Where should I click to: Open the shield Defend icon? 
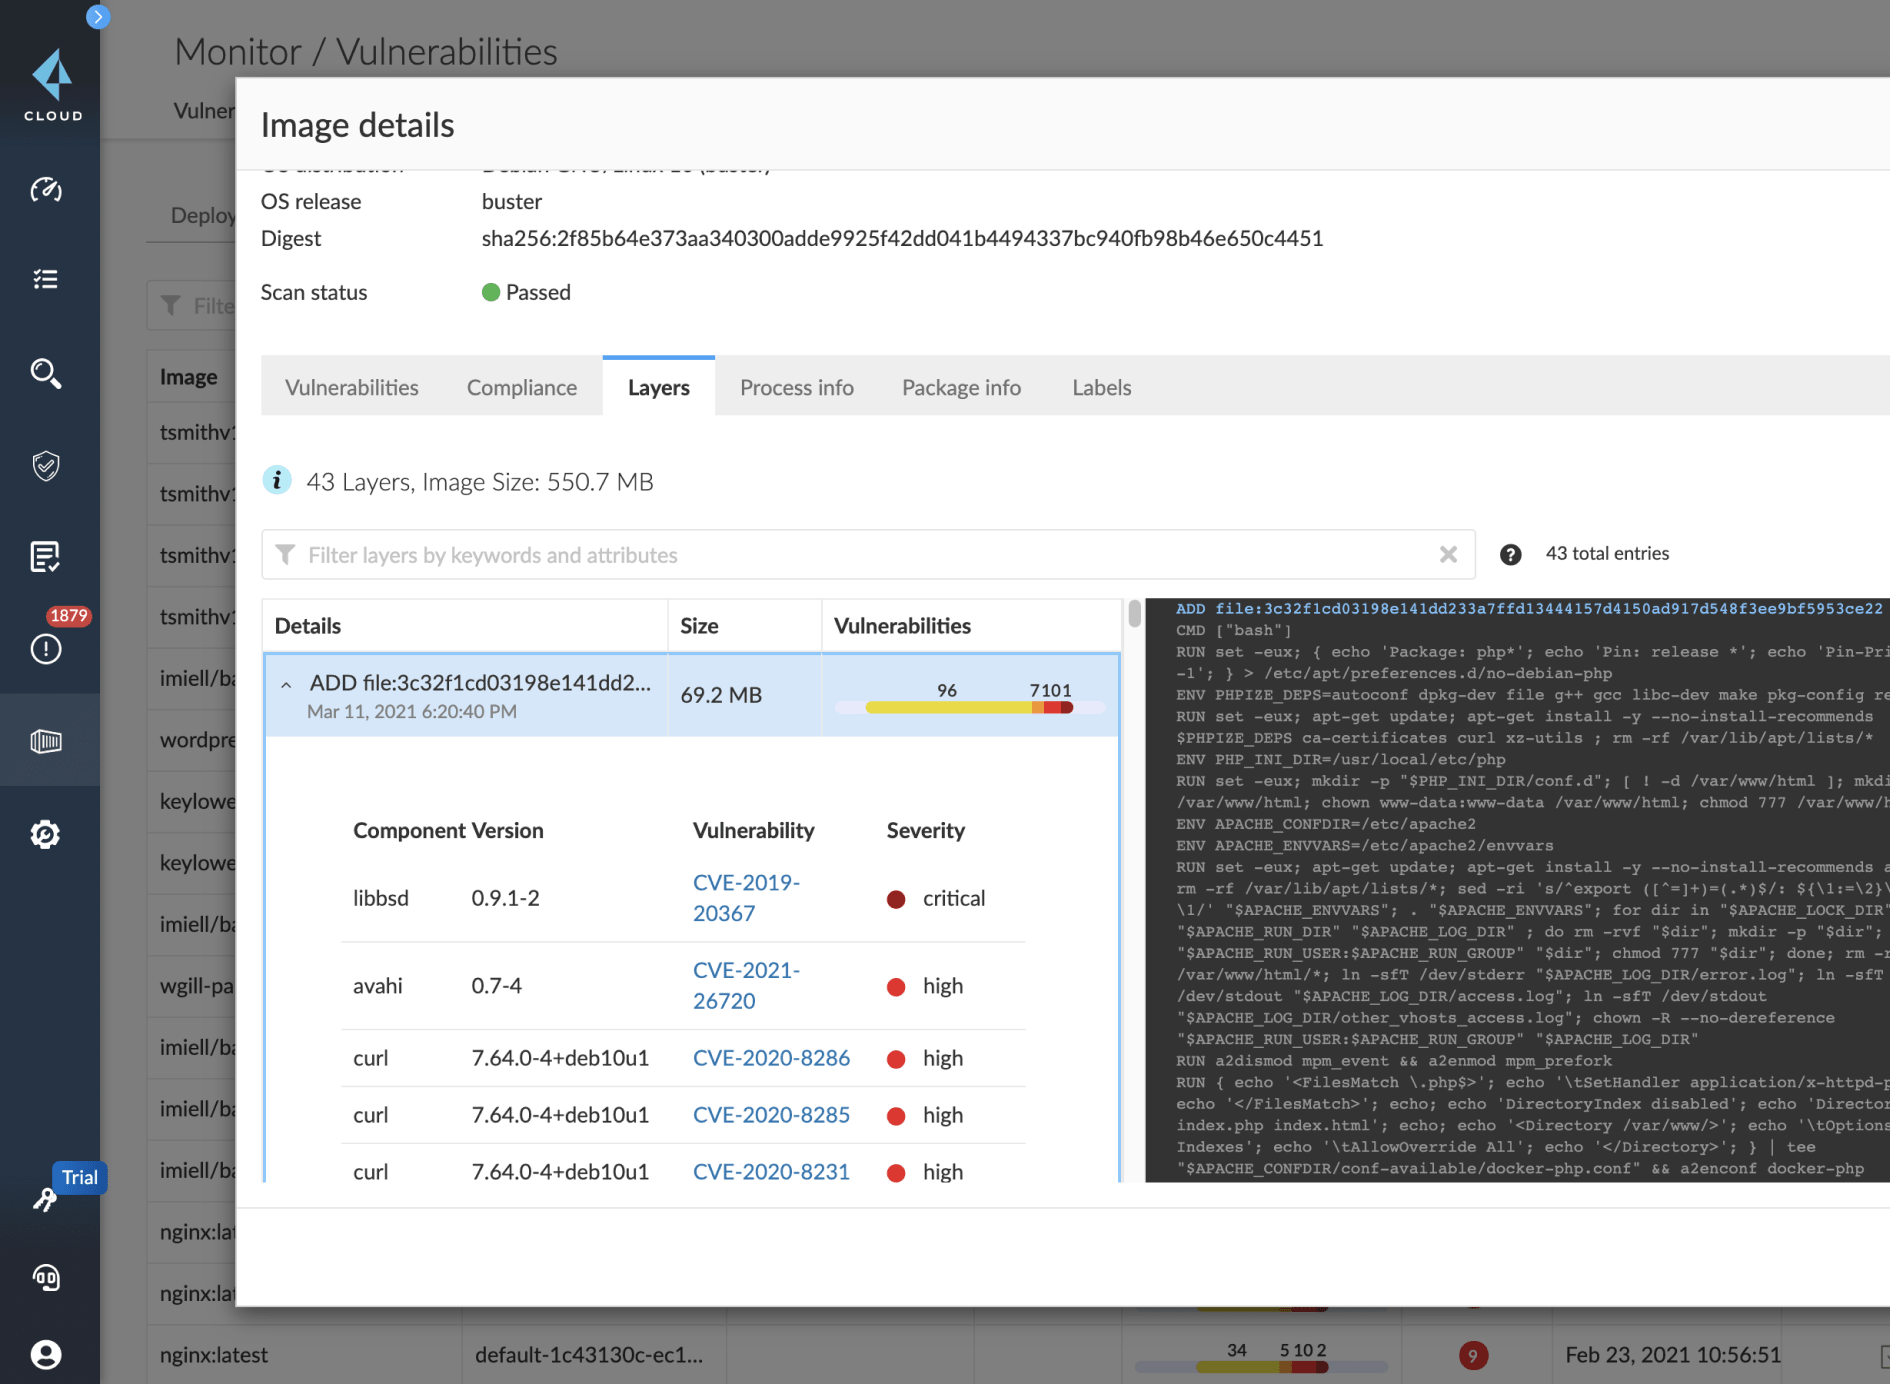[47, 465]
